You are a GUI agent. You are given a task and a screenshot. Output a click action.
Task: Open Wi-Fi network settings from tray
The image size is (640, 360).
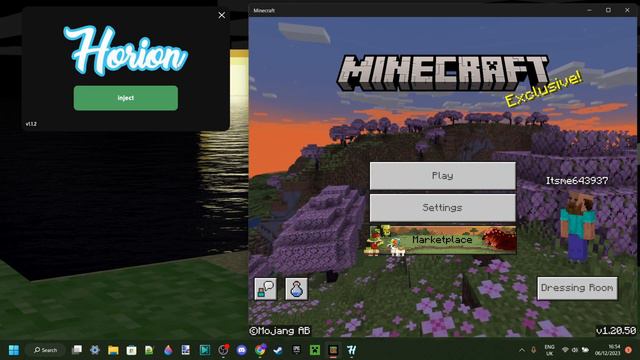[565, 350]
